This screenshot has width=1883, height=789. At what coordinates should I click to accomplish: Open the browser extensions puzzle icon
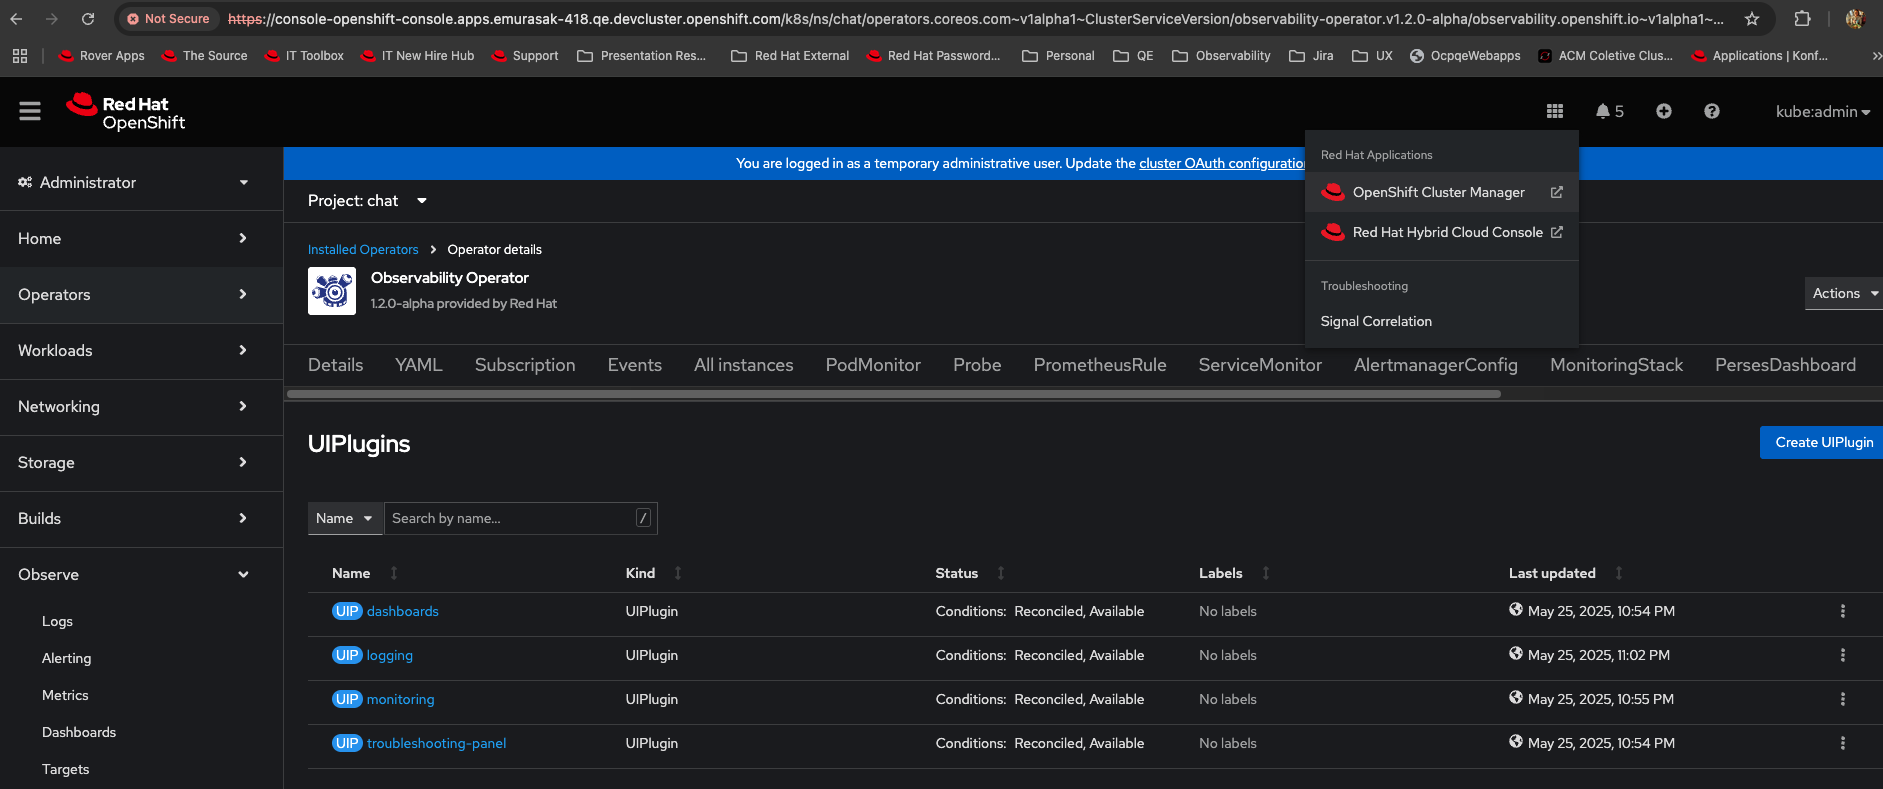(x=1802, y=19)
